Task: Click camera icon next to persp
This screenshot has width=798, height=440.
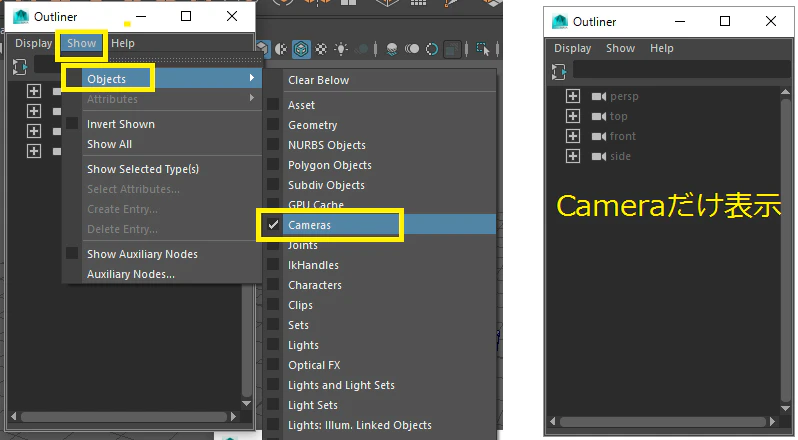Action: coord(599,96)
